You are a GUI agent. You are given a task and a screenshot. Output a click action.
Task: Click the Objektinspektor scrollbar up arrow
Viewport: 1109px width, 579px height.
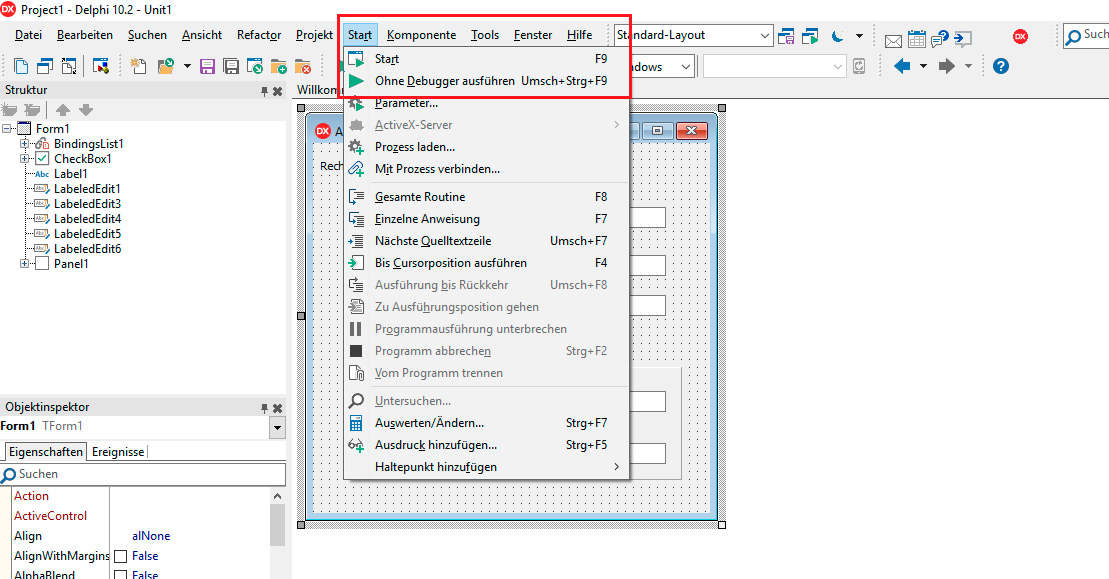277,496
